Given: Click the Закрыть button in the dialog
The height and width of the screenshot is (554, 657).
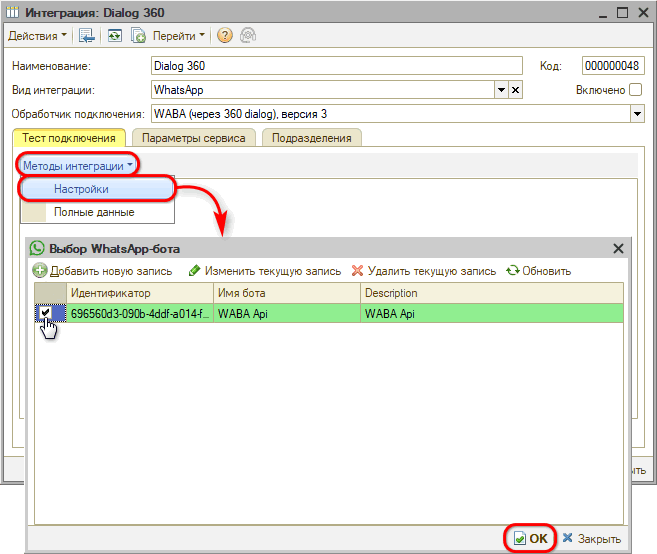Looking at the screenshot, I should click(591, 538).
